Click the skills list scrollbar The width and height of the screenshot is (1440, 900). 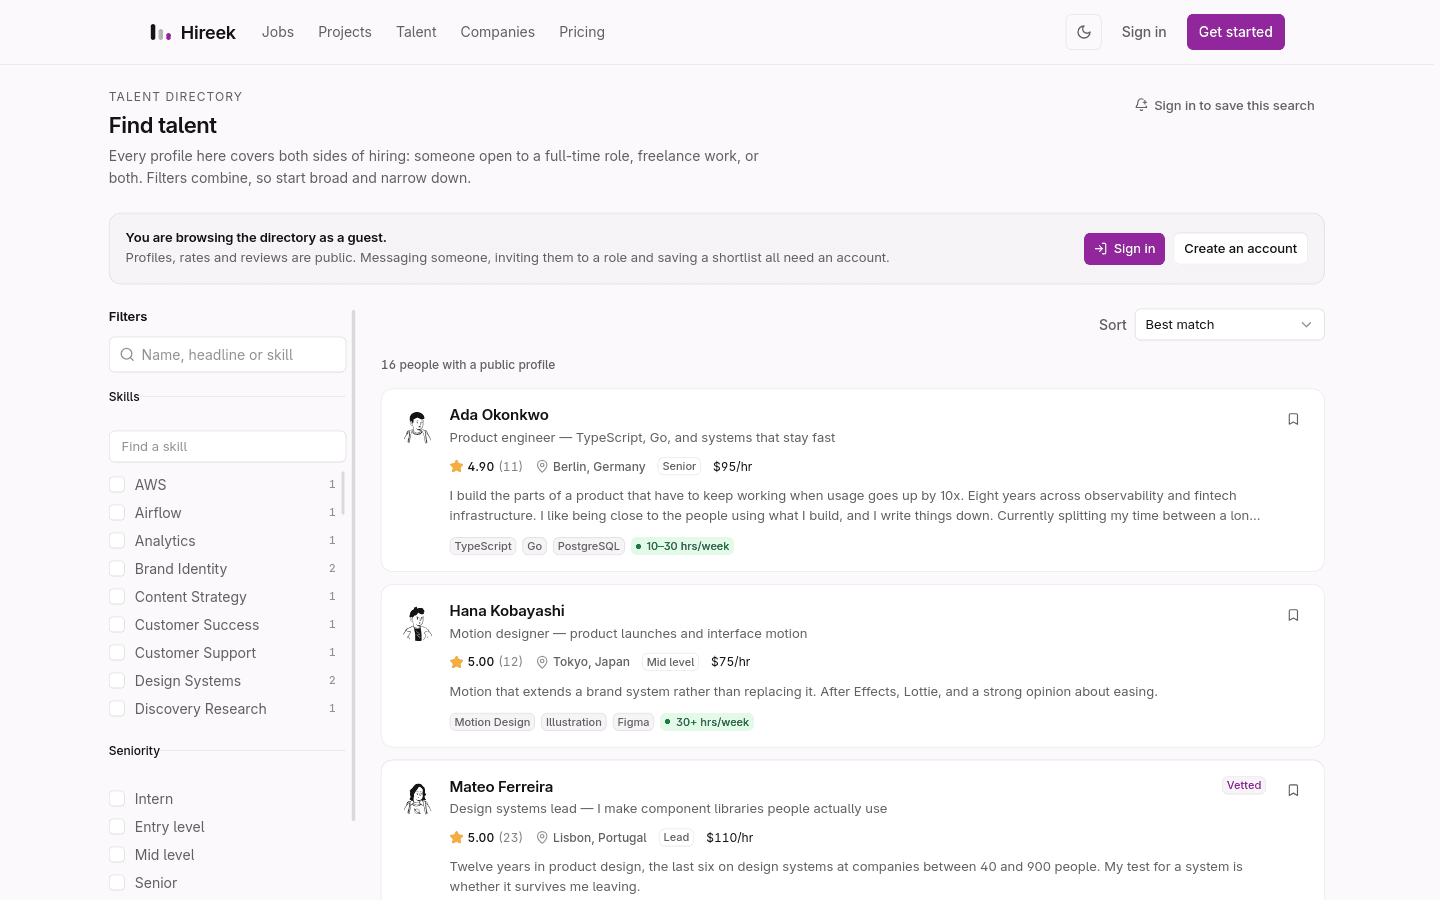click(343, 493)
